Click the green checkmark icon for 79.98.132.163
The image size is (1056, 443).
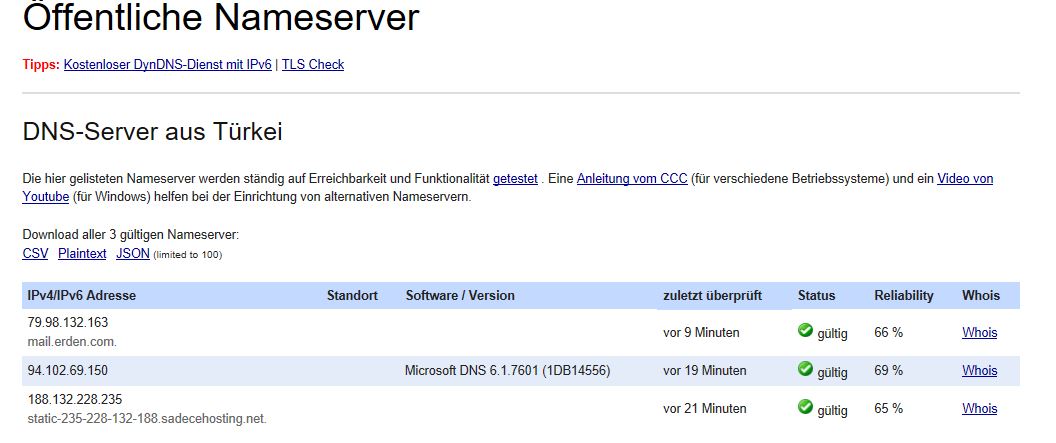tap(805, 331)
